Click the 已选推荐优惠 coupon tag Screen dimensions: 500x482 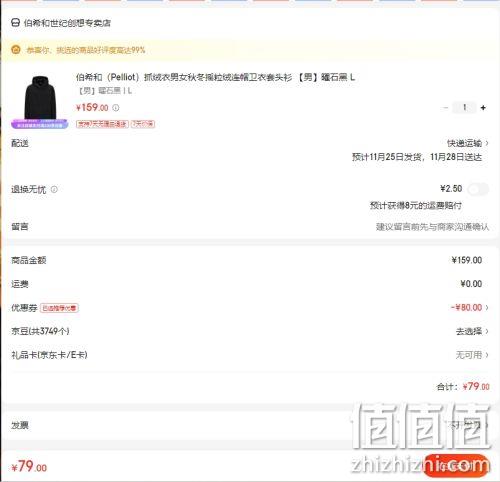pos(59,308)
